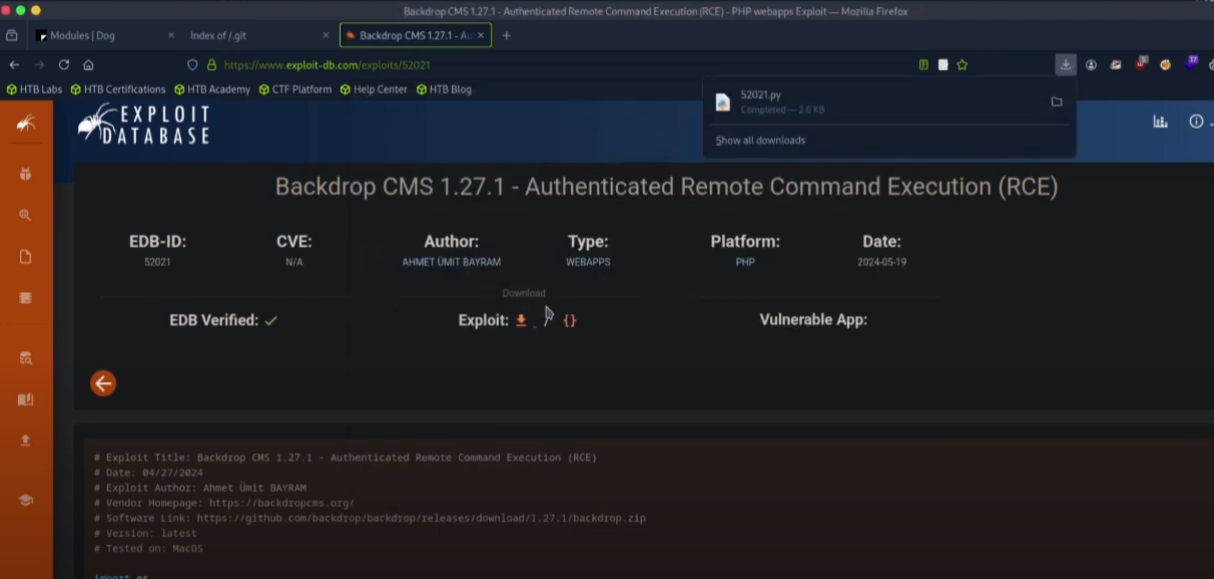1214x579 pixels.
Task: Click the EDB Verified checkmark
Action: coord(271,321)
